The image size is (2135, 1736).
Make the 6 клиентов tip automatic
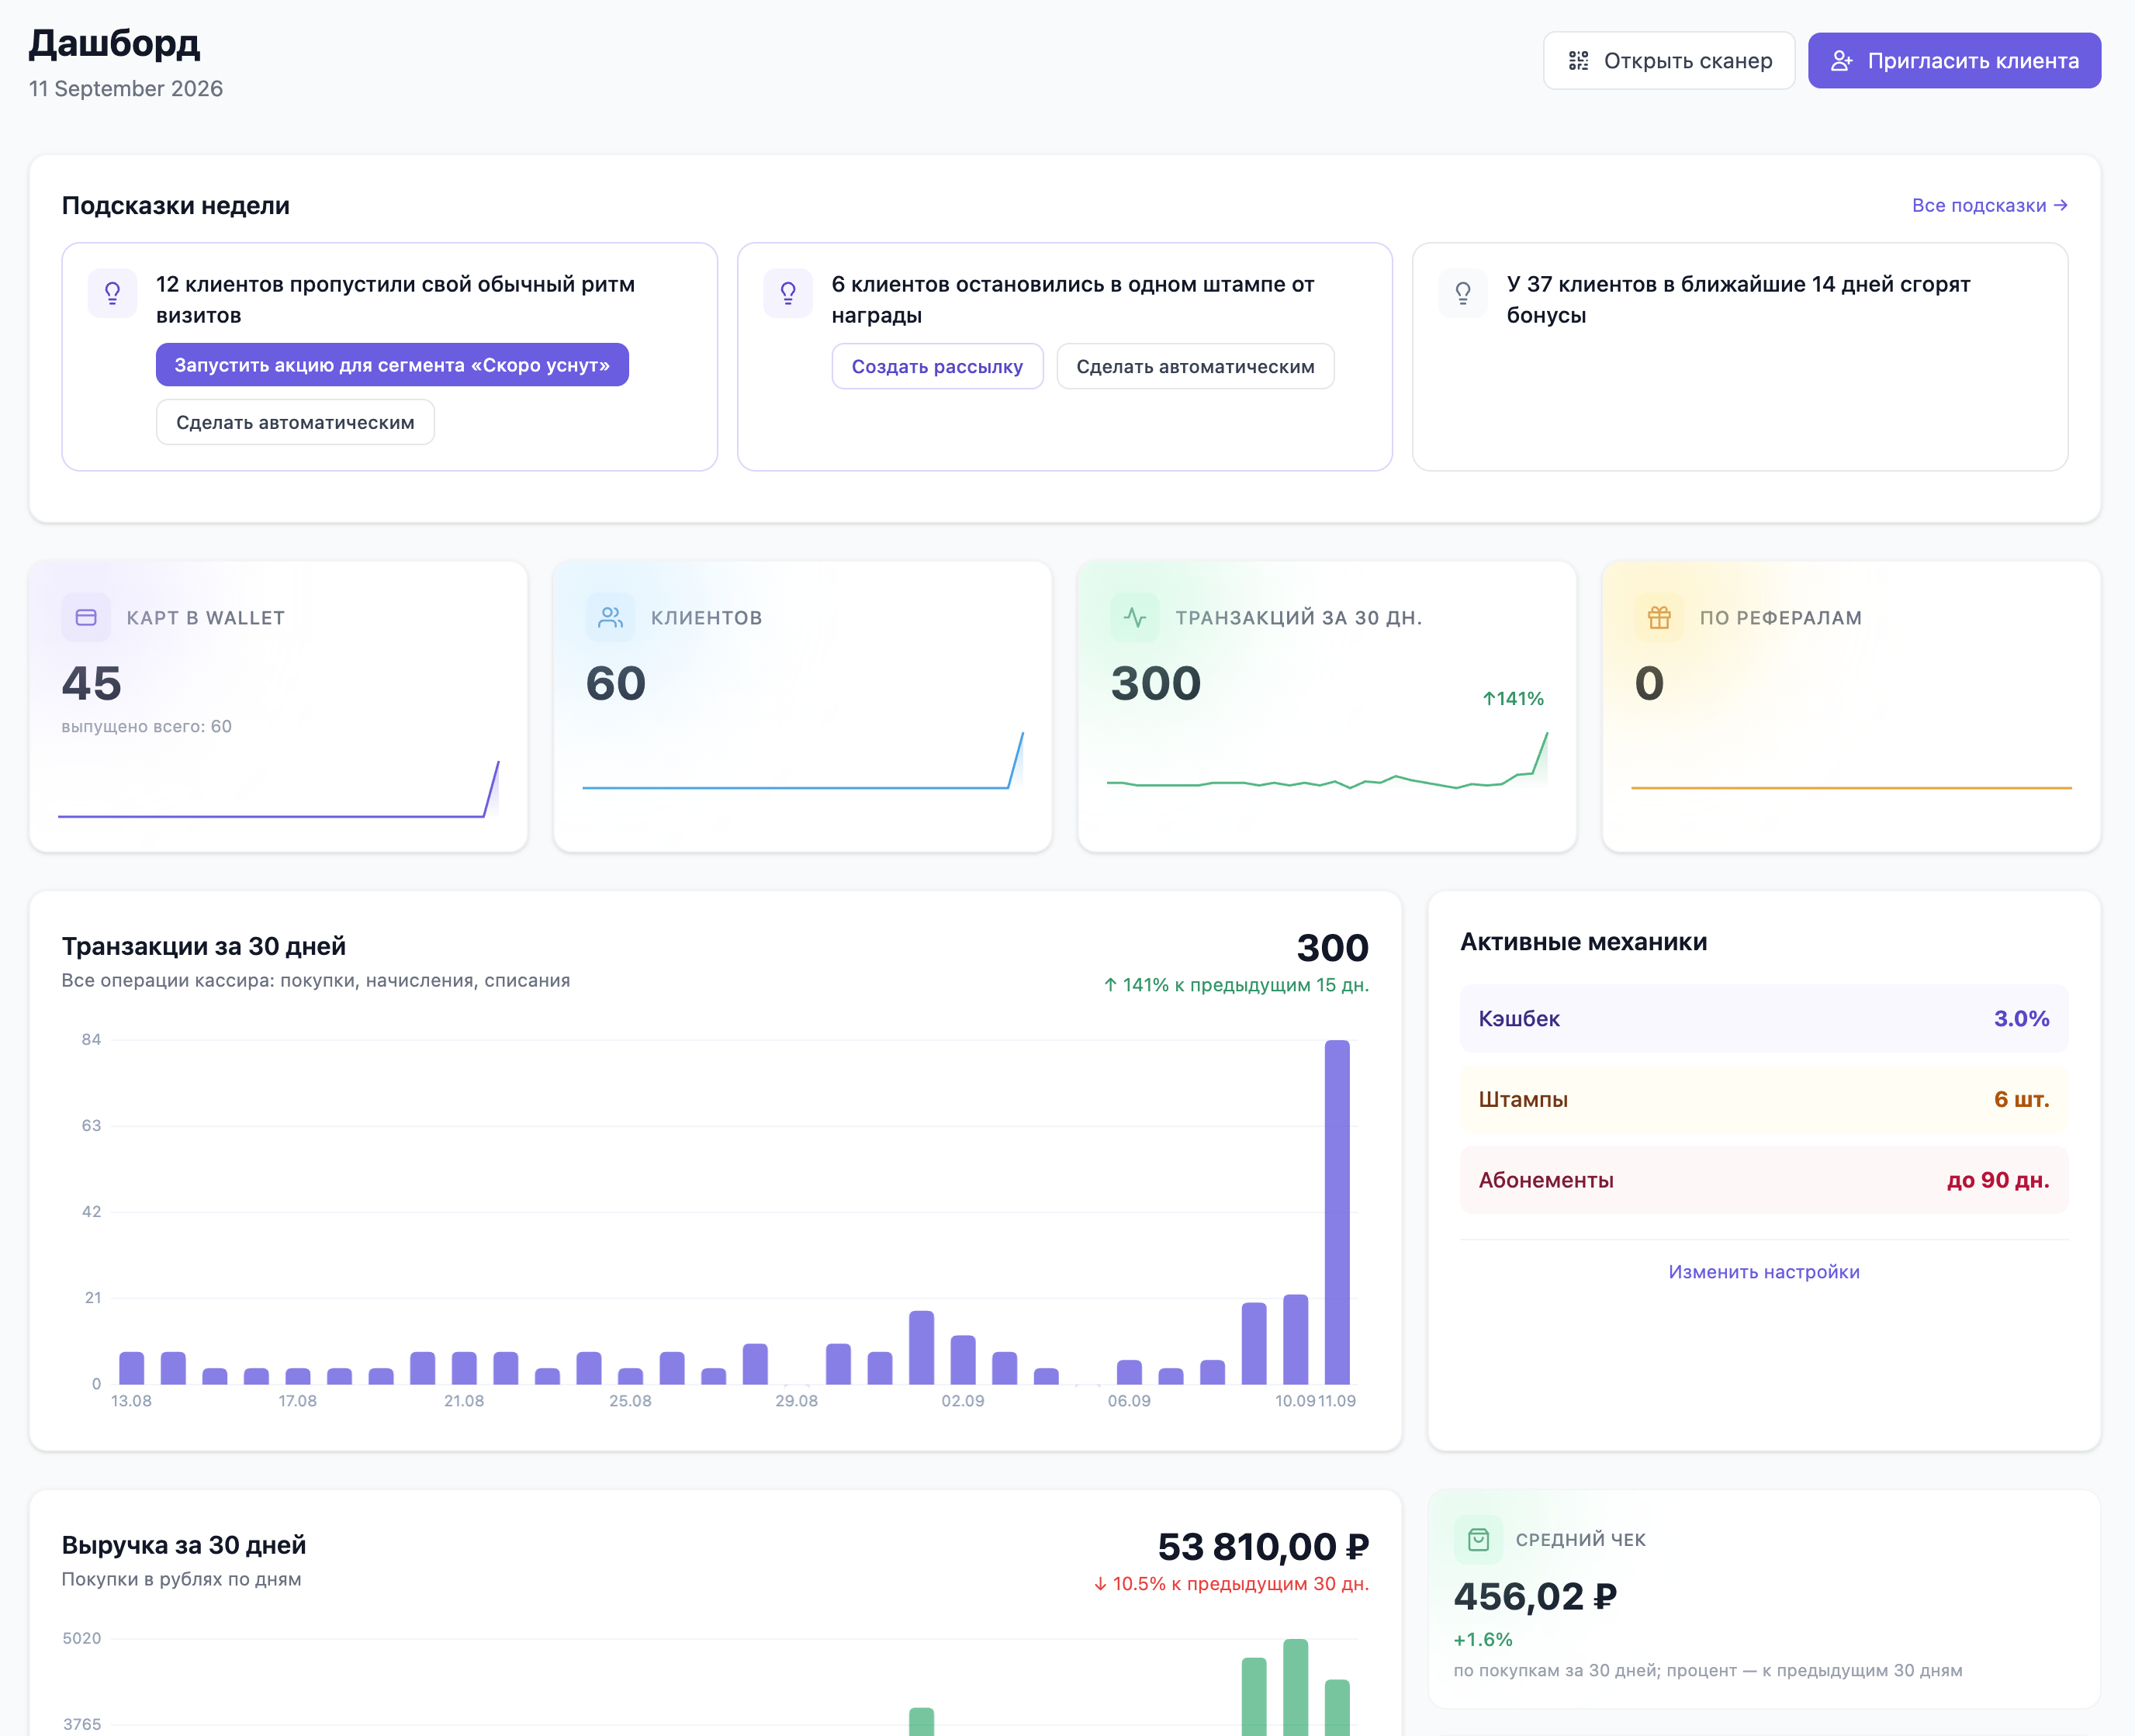[1195, 366]
